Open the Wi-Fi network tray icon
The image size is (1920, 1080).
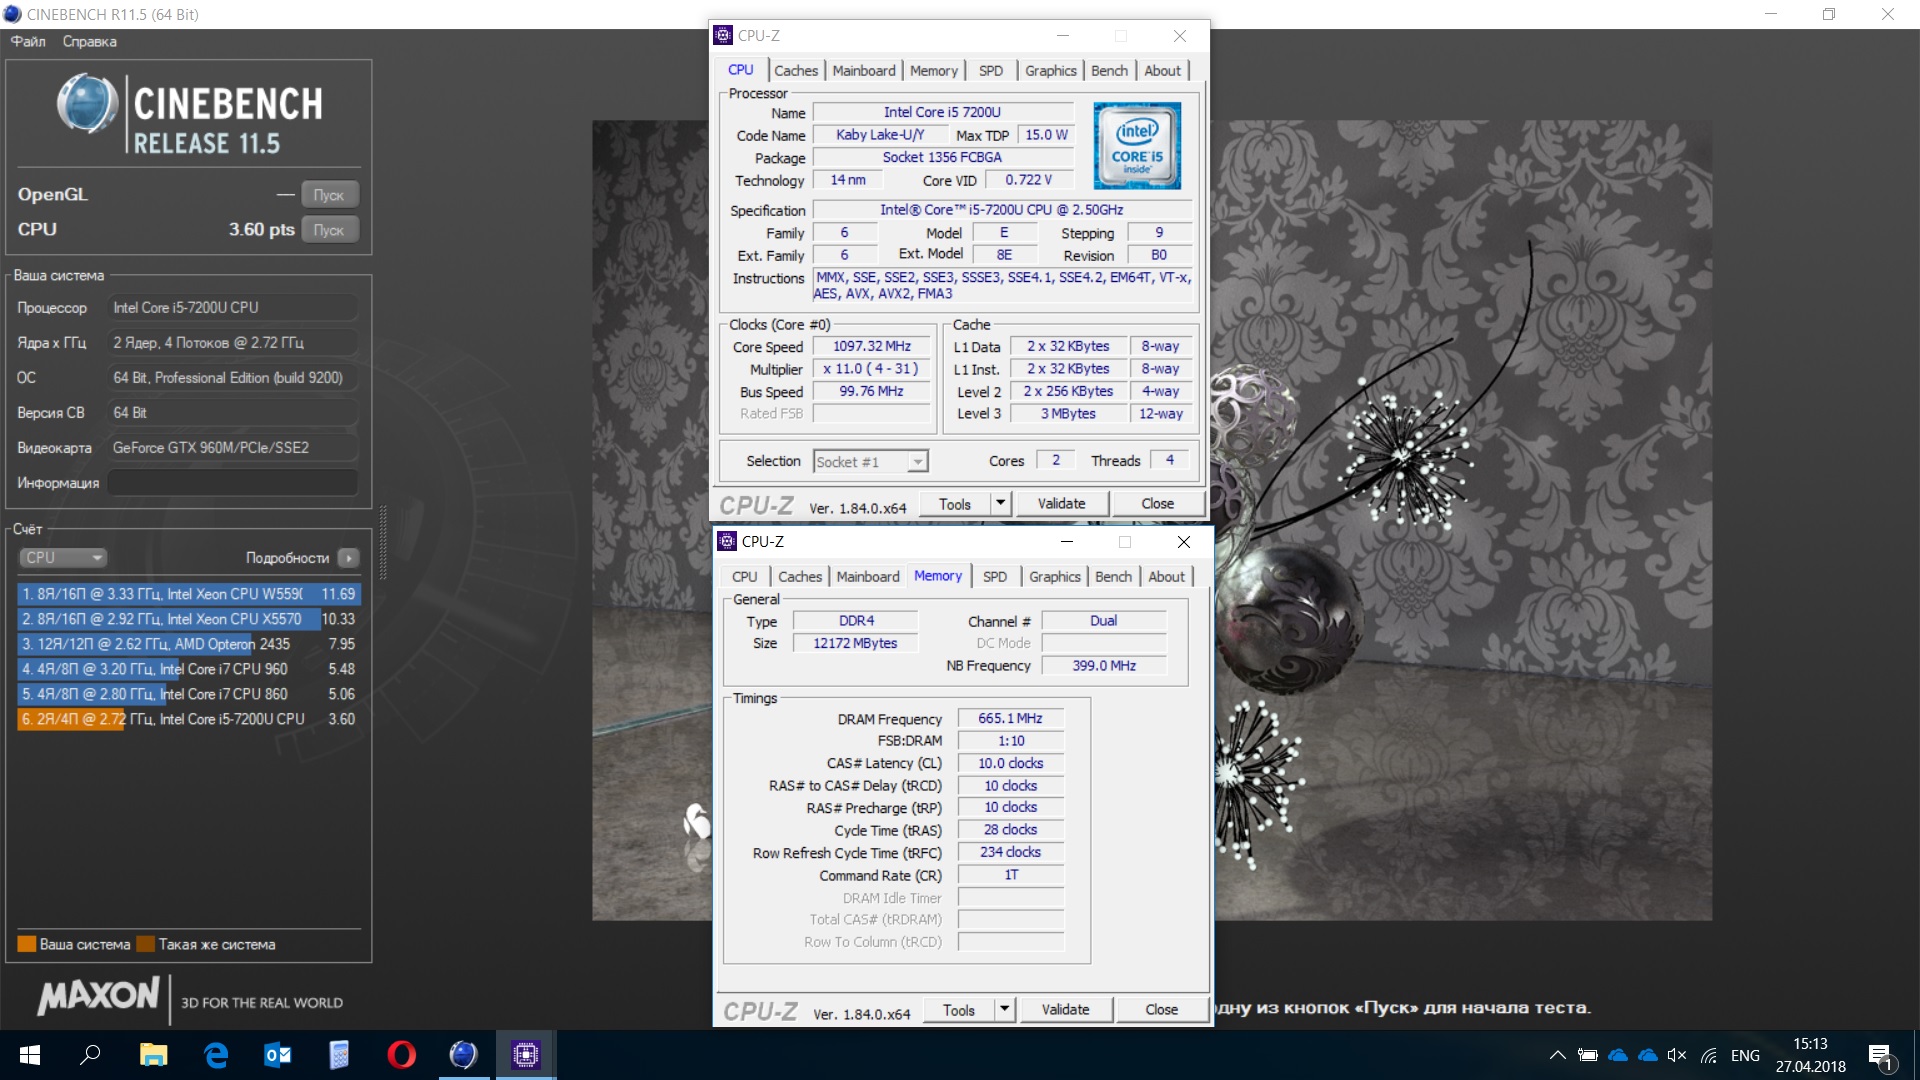coord(1709,1055)
